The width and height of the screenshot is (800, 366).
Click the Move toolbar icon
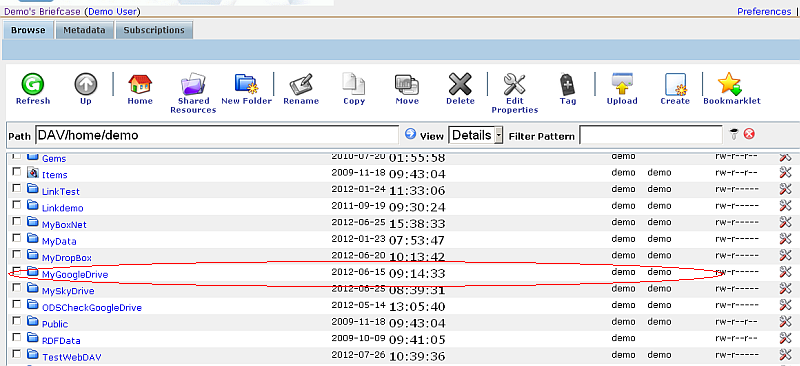[407, 84]
